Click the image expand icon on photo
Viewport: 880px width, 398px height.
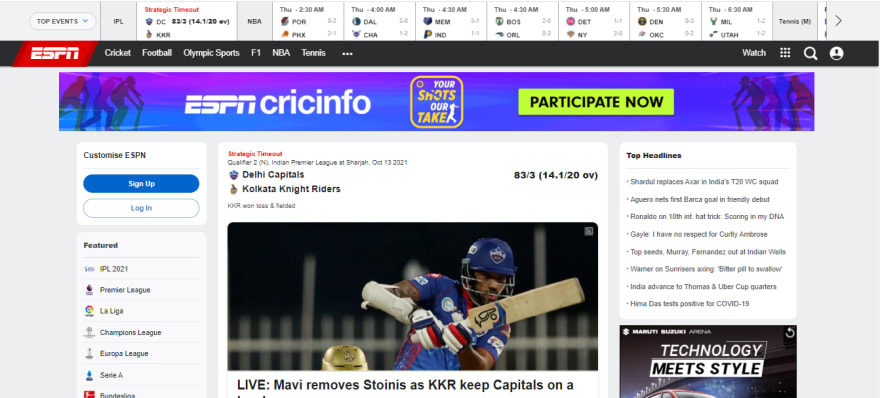pos(588,231)
